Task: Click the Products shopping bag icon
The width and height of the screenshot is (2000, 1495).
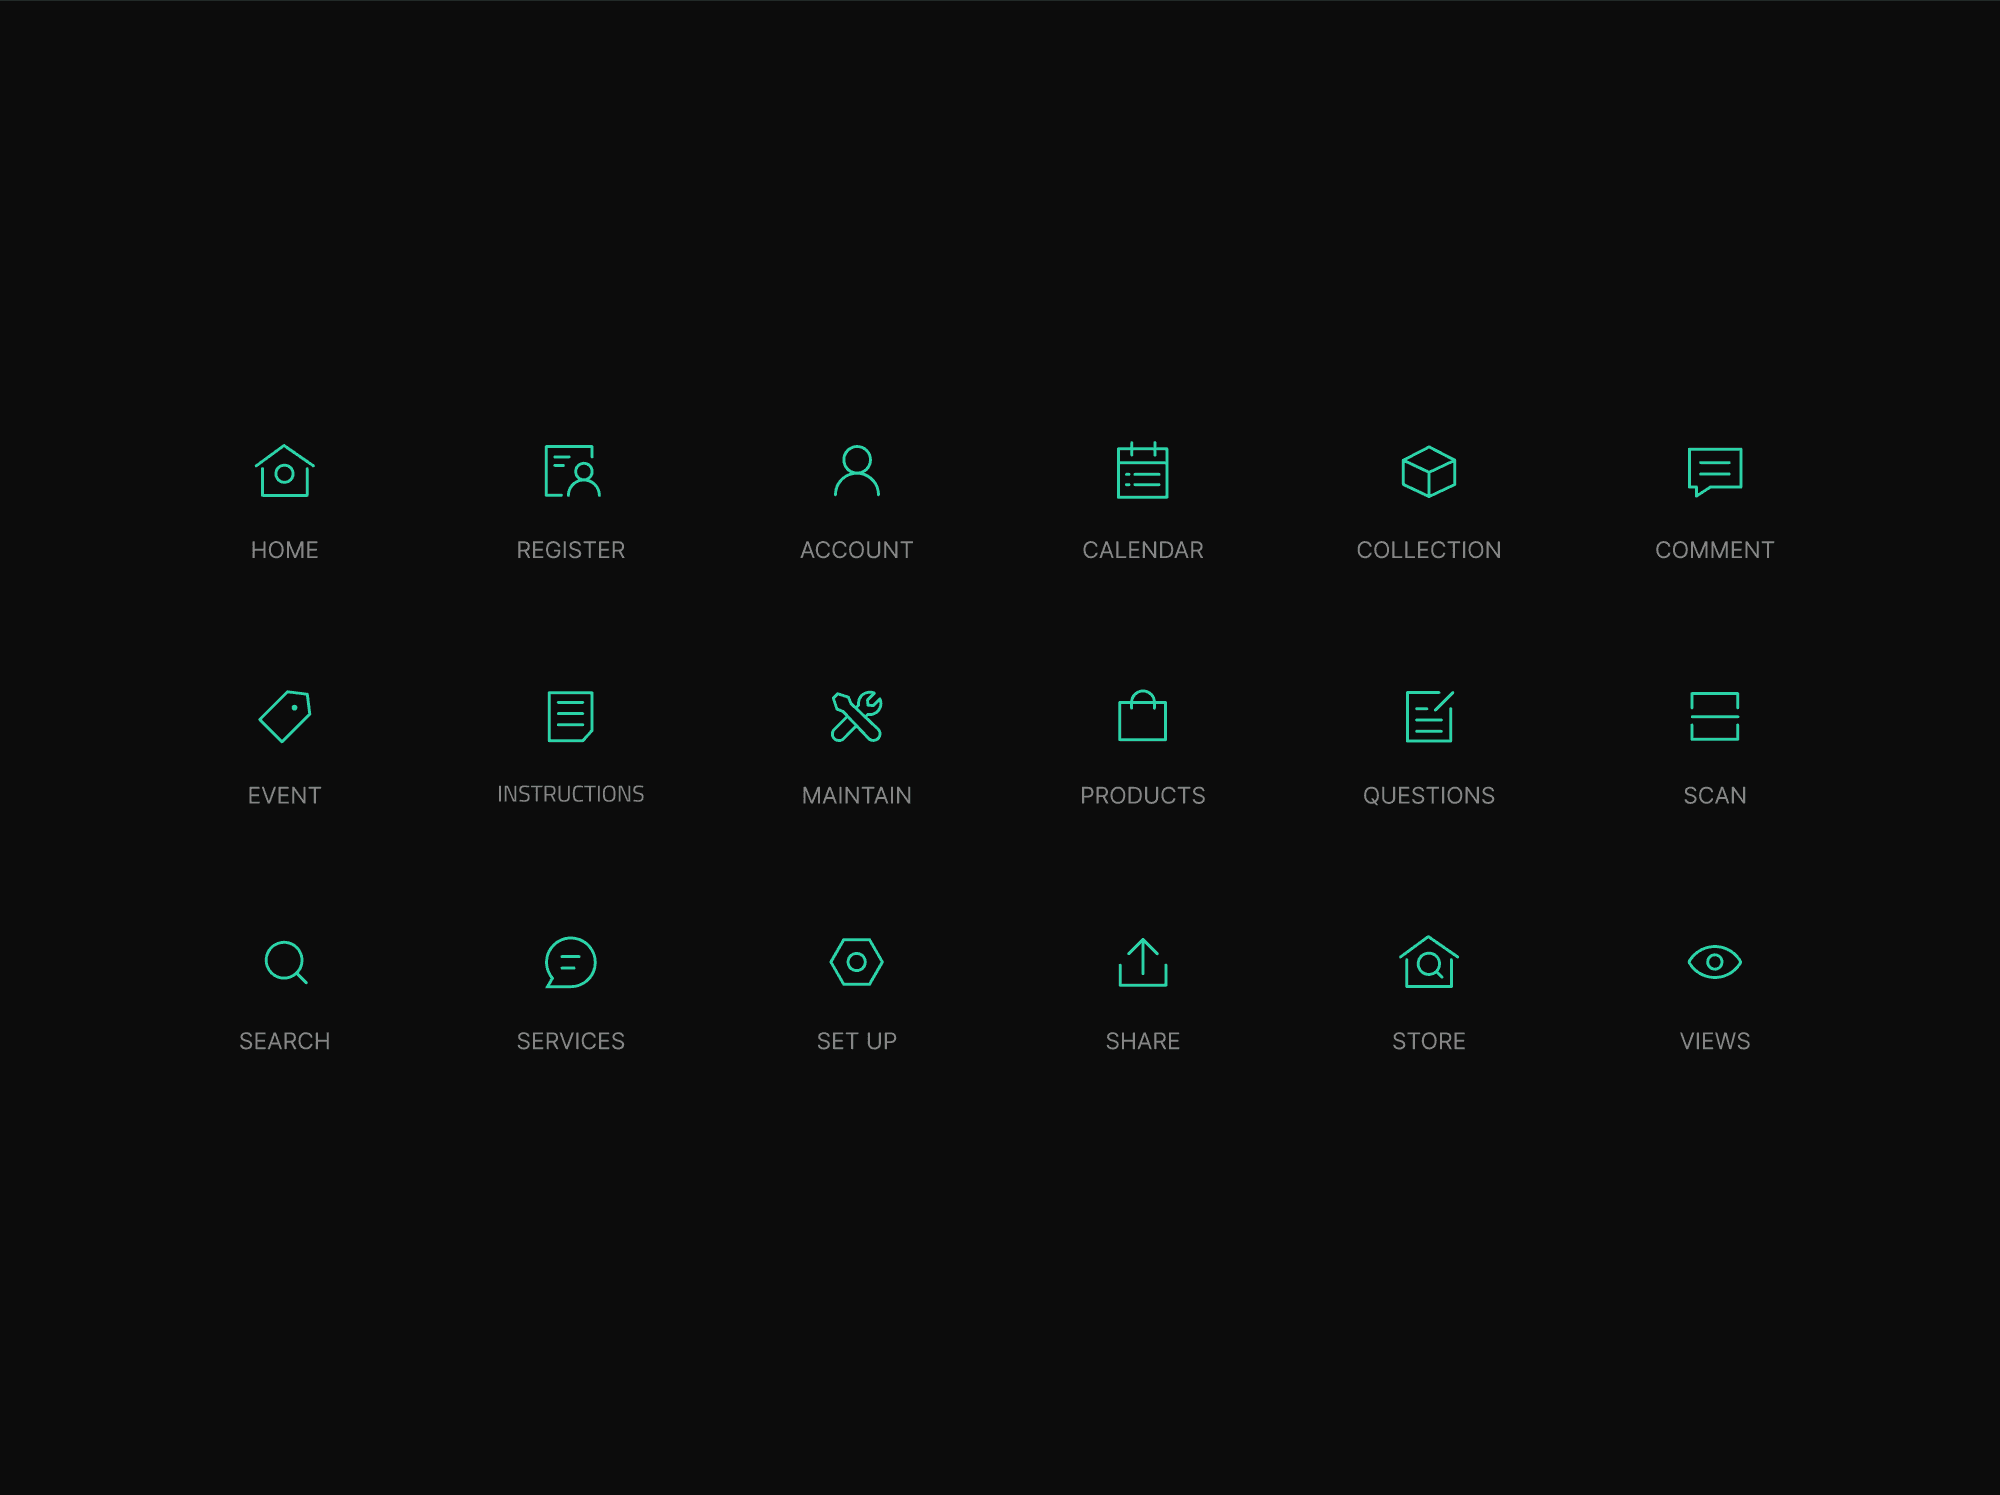Action: [1143, 715]
